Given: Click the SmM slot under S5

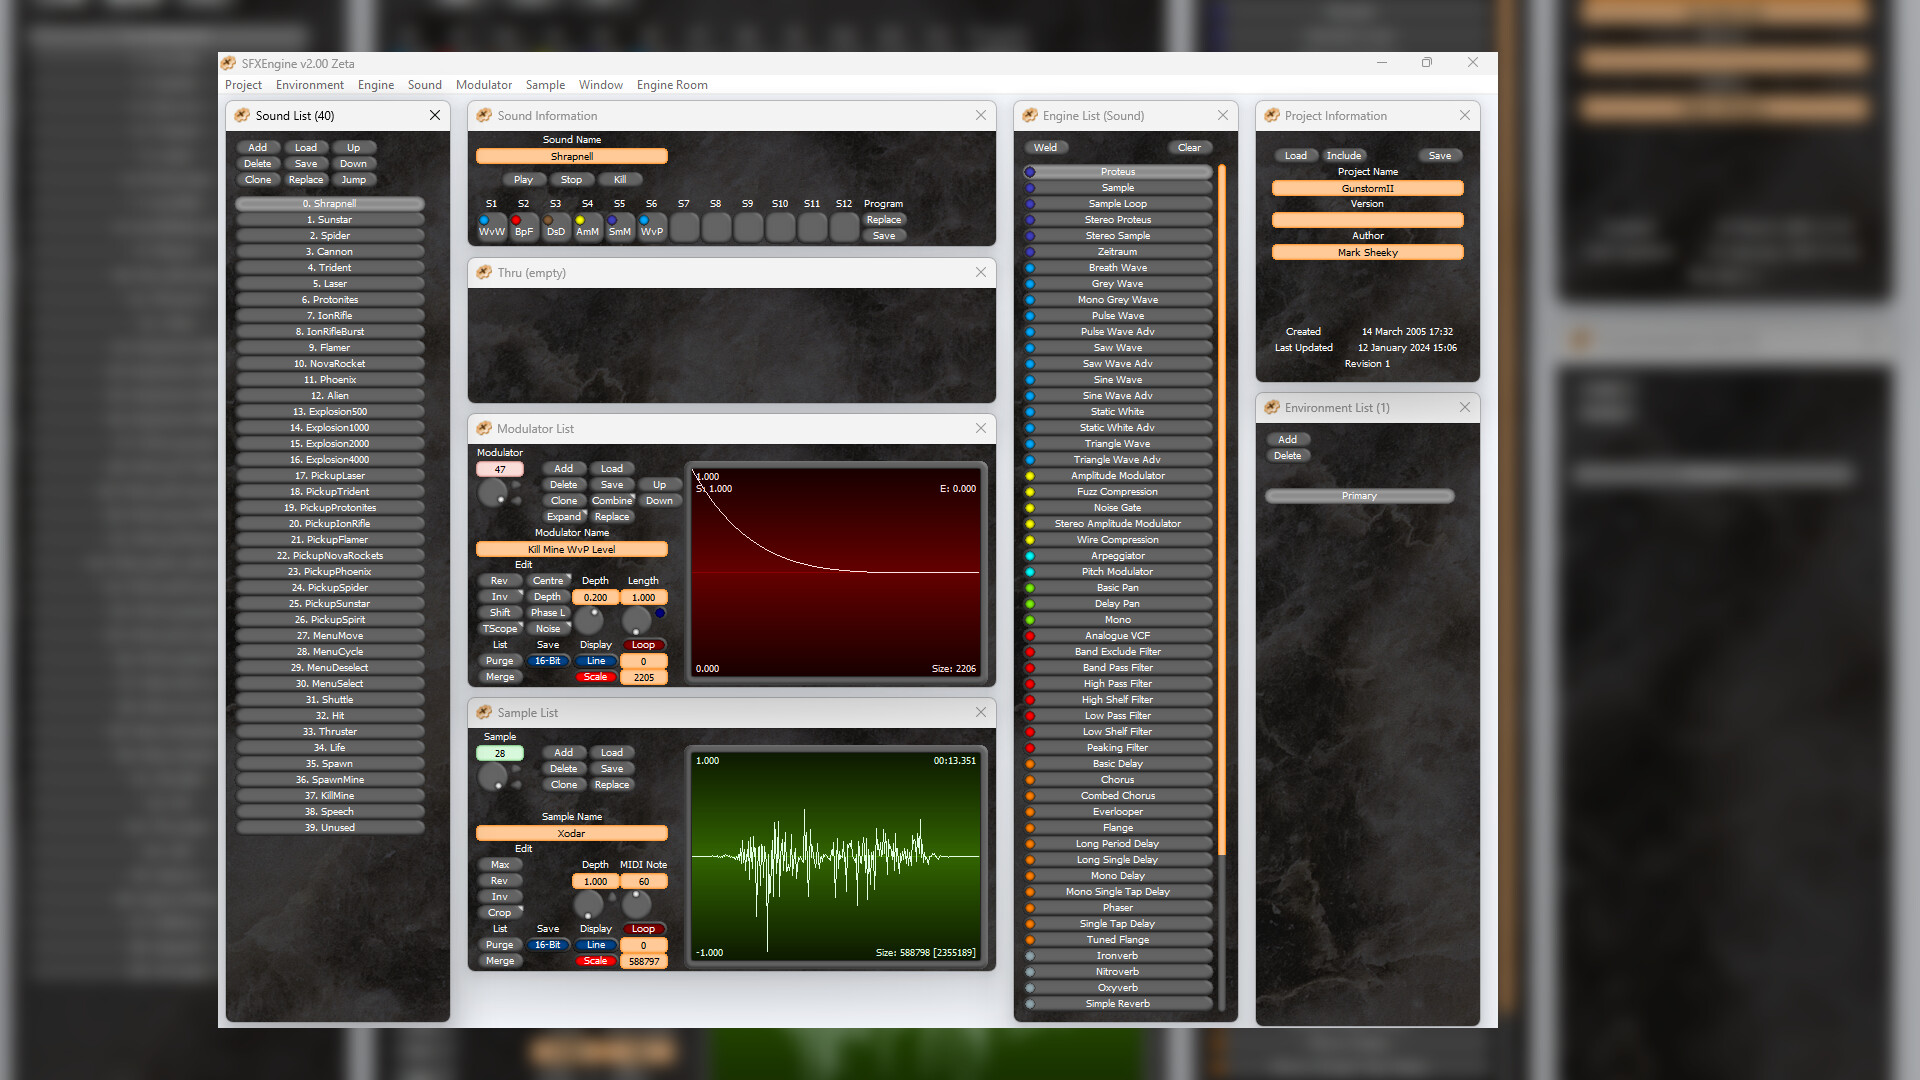Looking at the screenshot, I should (619, 228).
